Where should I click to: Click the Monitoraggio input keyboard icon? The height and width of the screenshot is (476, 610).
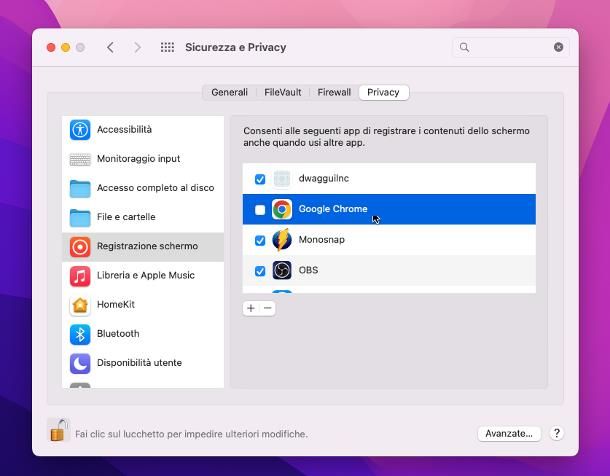tap(80, 159)
